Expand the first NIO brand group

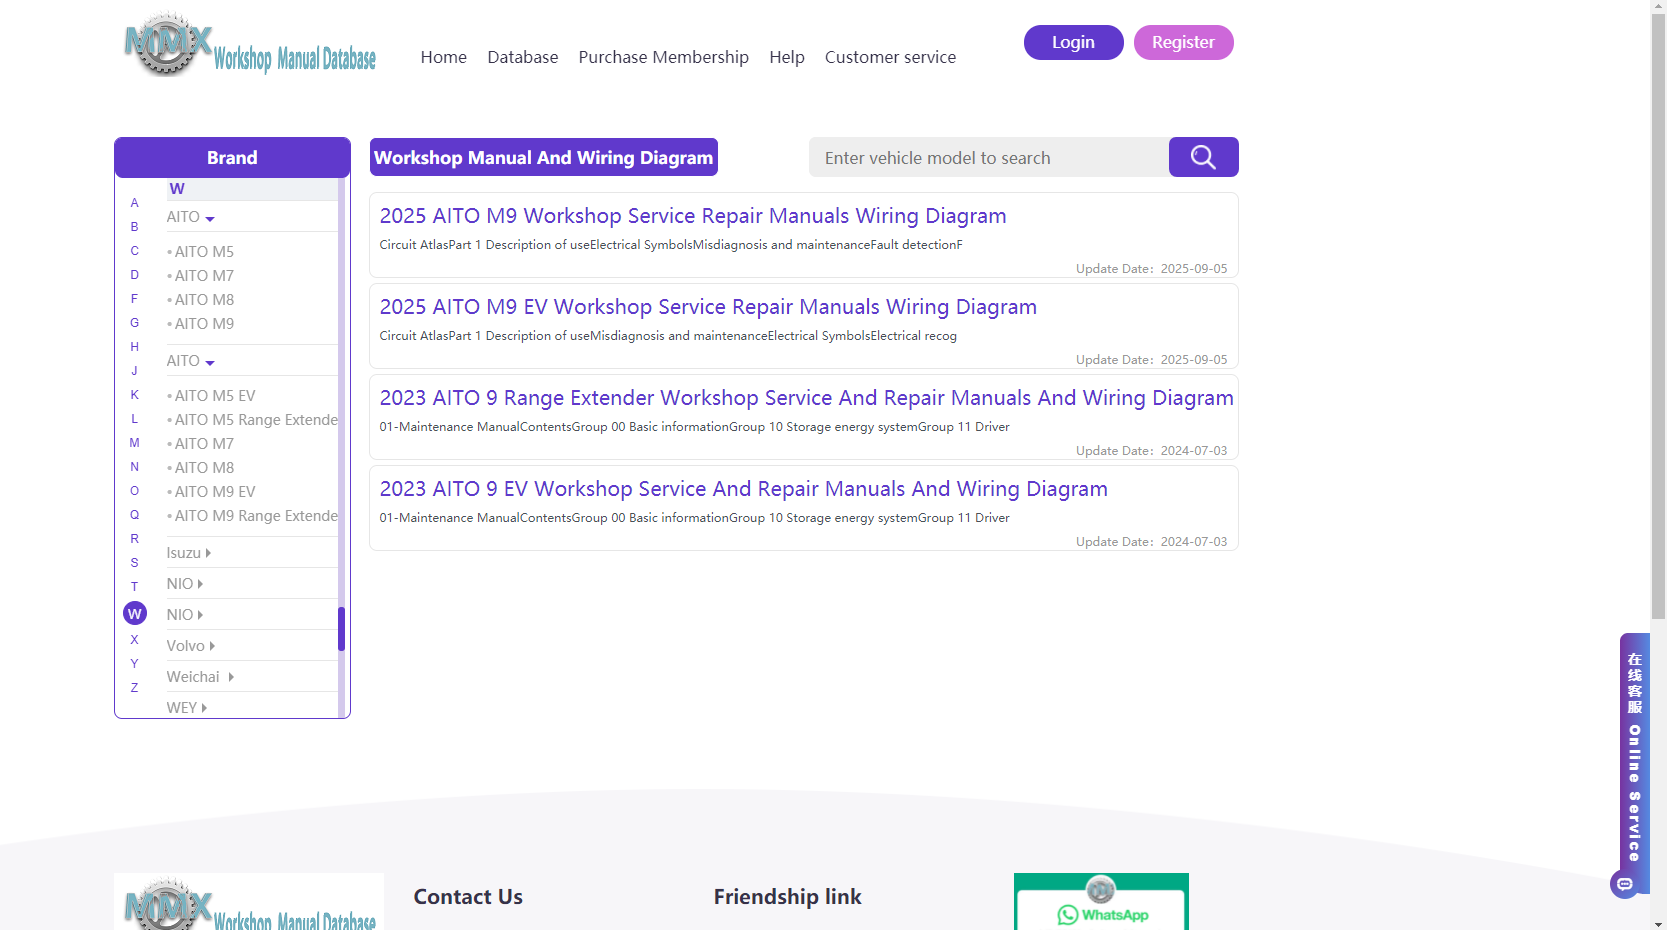184,584
